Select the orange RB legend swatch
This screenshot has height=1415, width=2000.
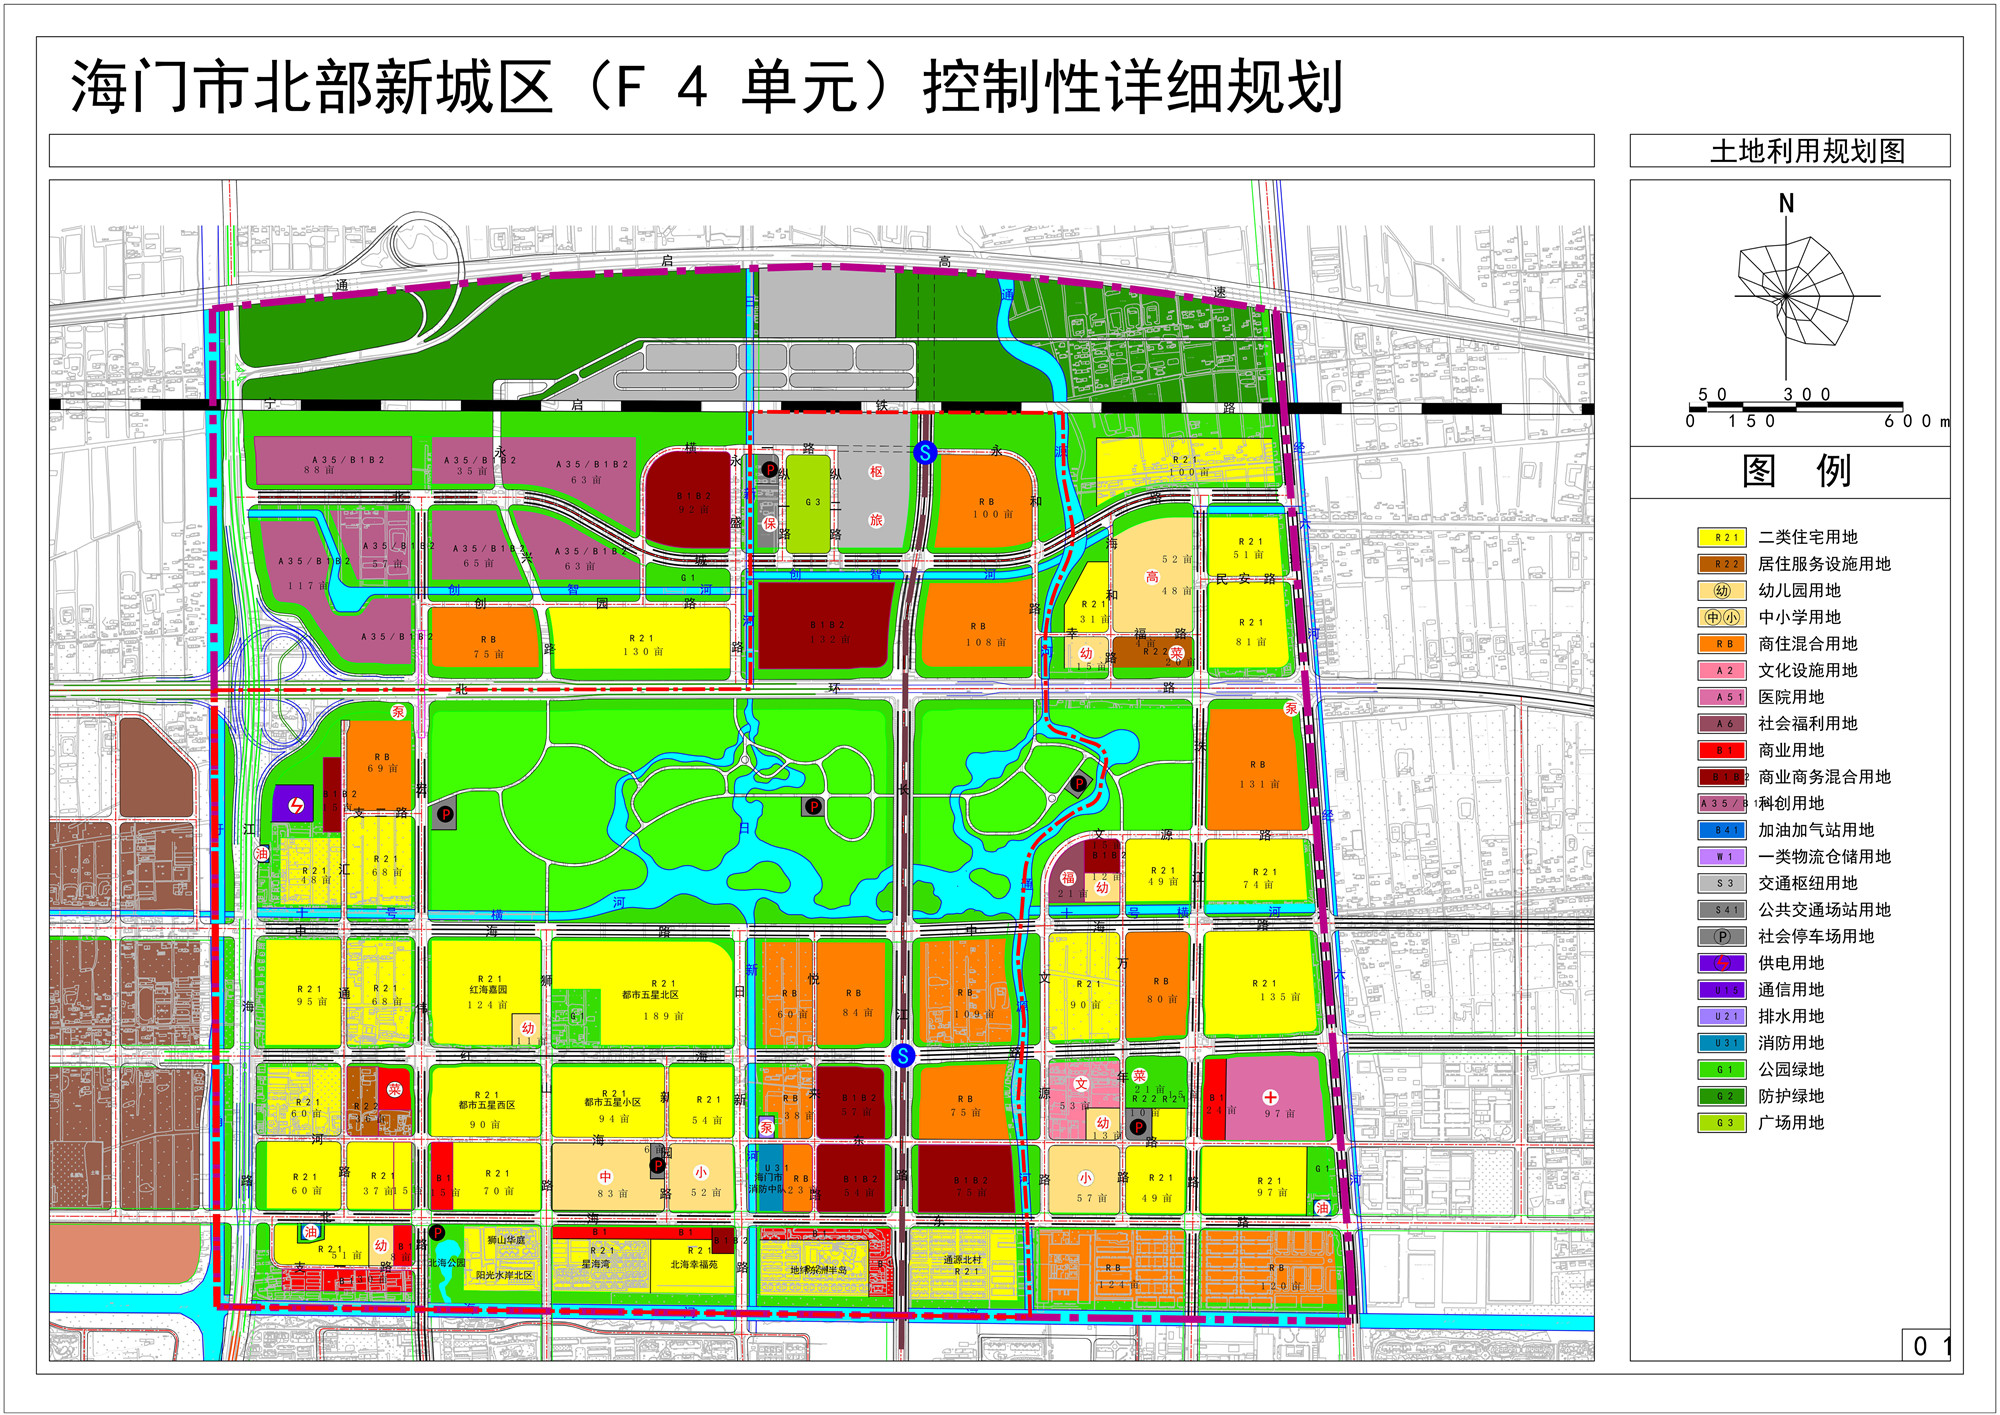click(x=1721, y=644)
